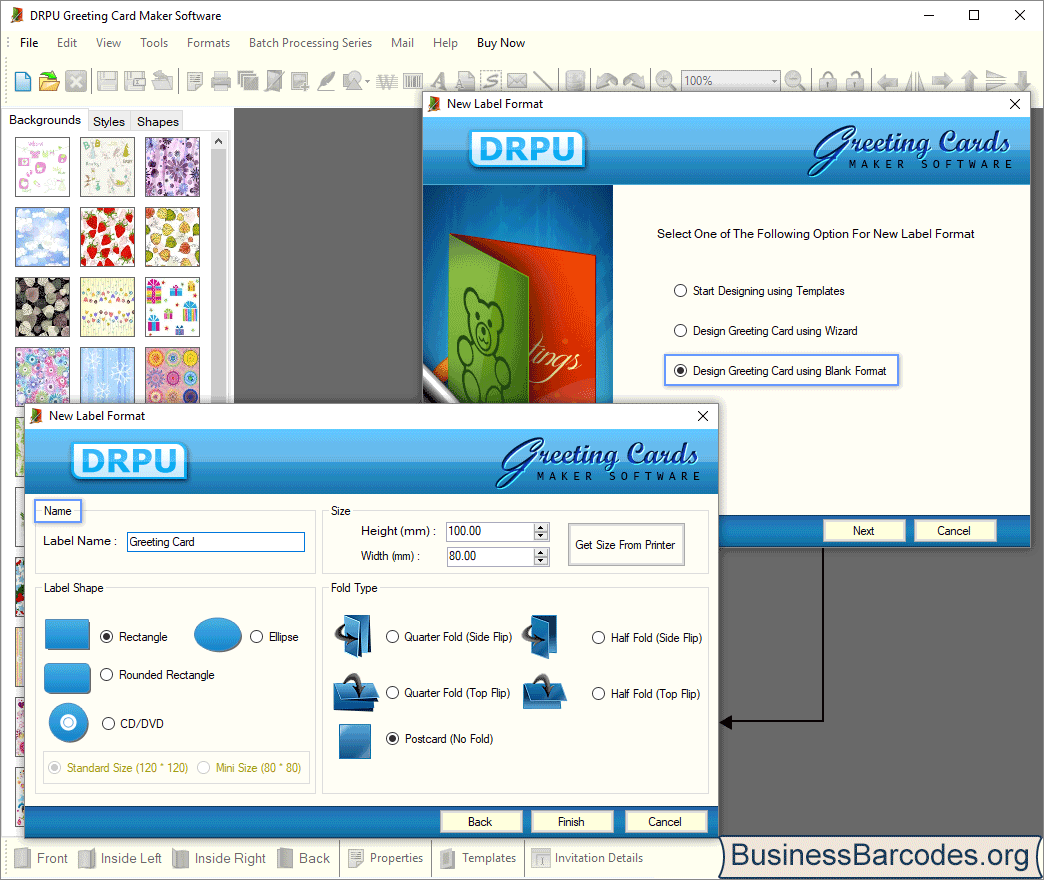Click the closed padlock lock icon
This screenshot has width=1044, height=880.
pyautogui.click(x=828, y=81)
